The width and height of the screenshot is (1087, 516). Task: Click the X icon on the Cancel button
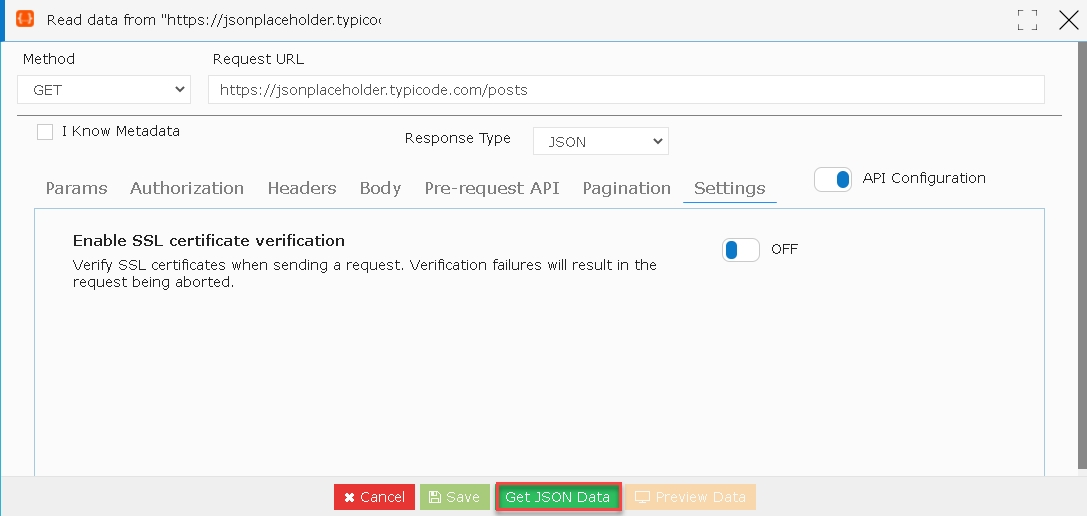click(349, 497)
